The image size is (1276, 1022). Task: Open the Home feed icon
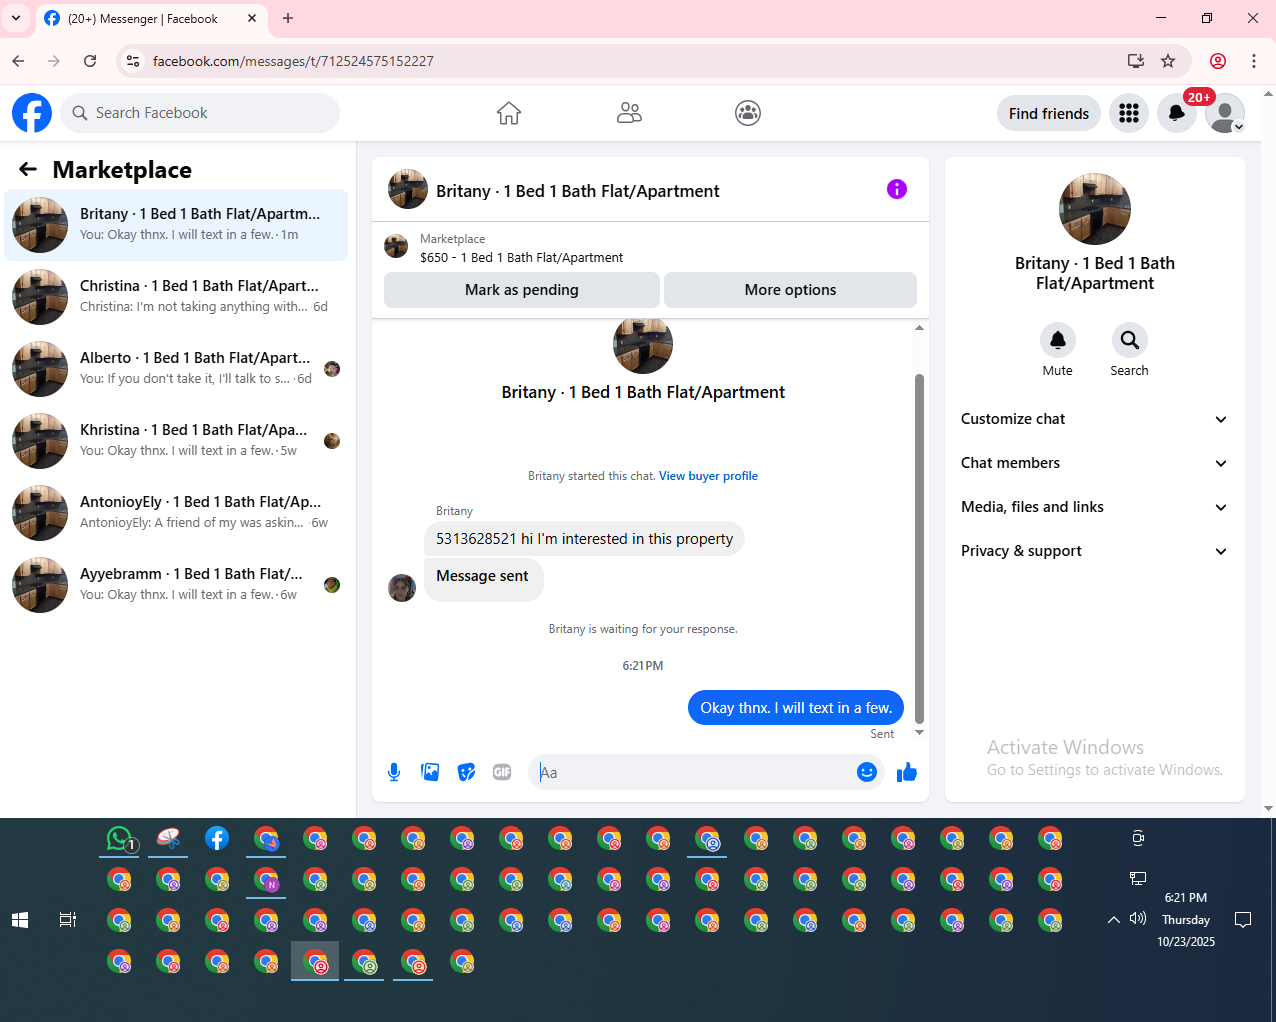[x=509, y=113]
